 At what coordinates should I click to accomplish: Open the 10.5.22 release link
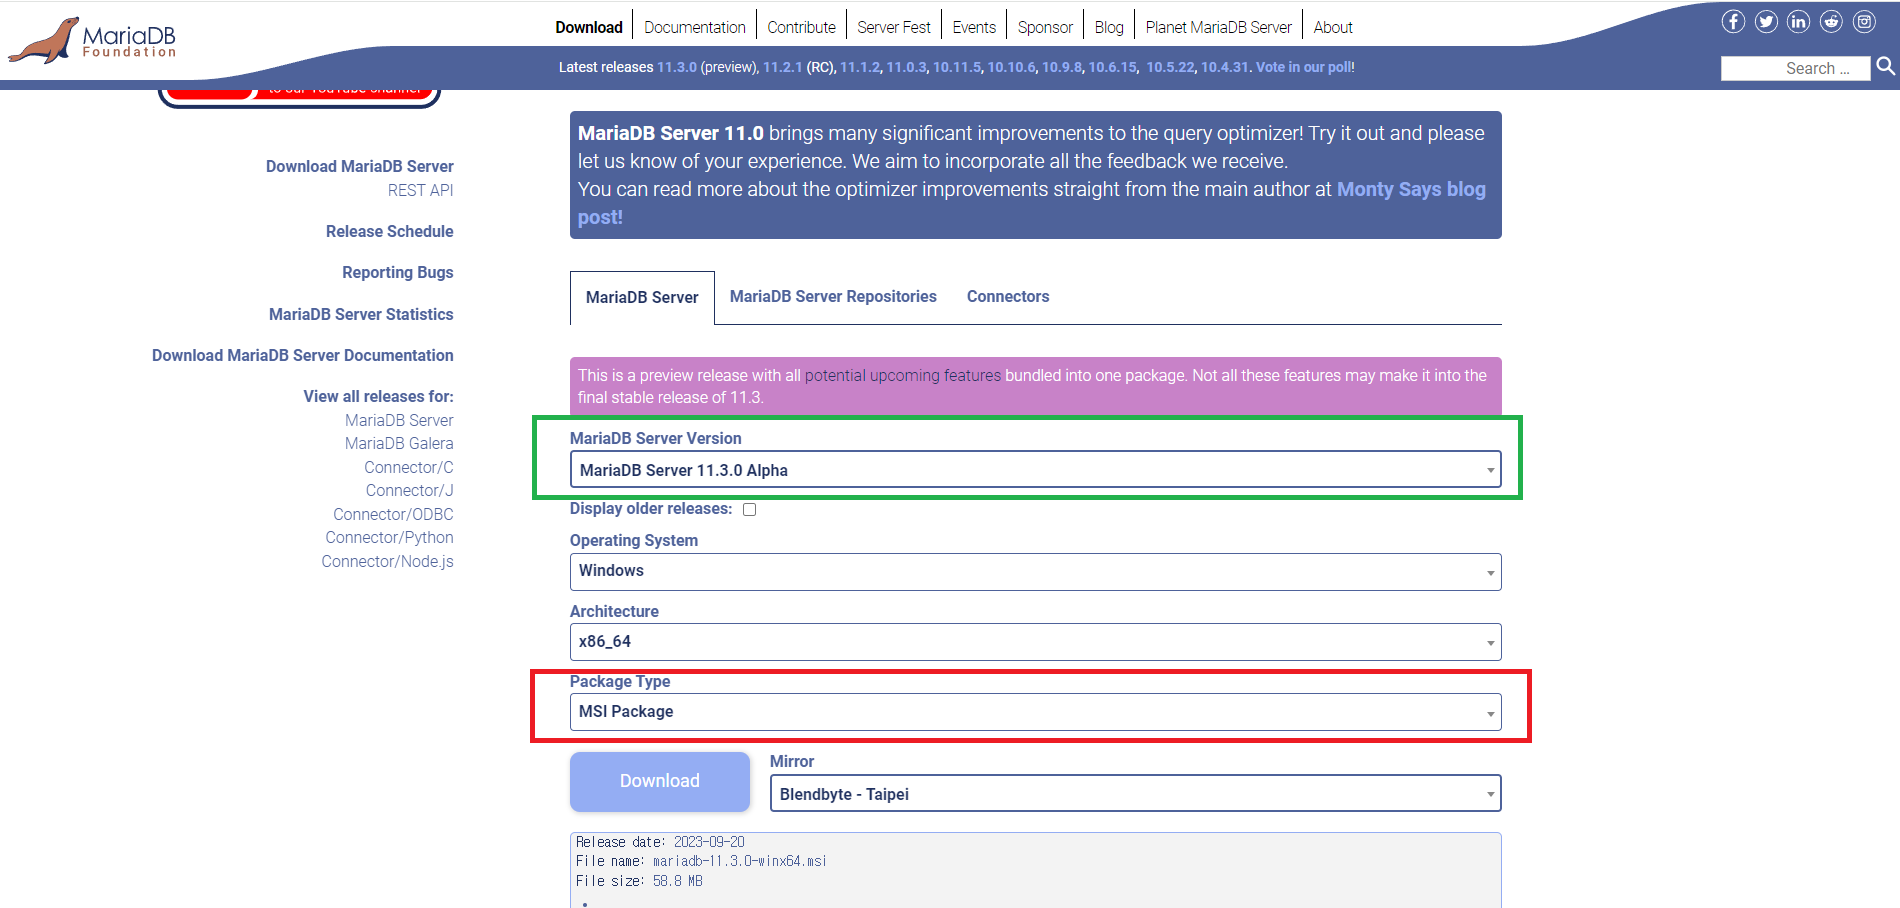point(1170,67)
